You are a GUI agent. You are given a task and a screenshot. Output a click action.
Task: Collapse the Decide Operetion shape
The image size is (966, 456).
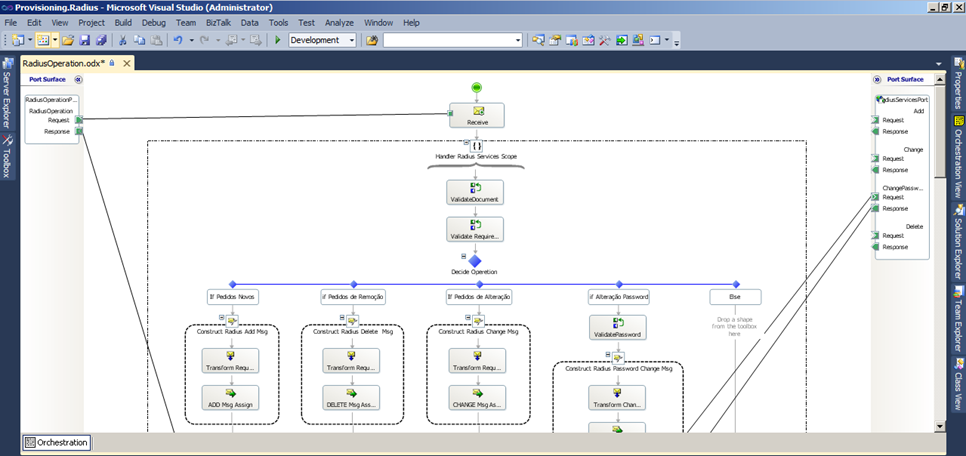point(463,256)
